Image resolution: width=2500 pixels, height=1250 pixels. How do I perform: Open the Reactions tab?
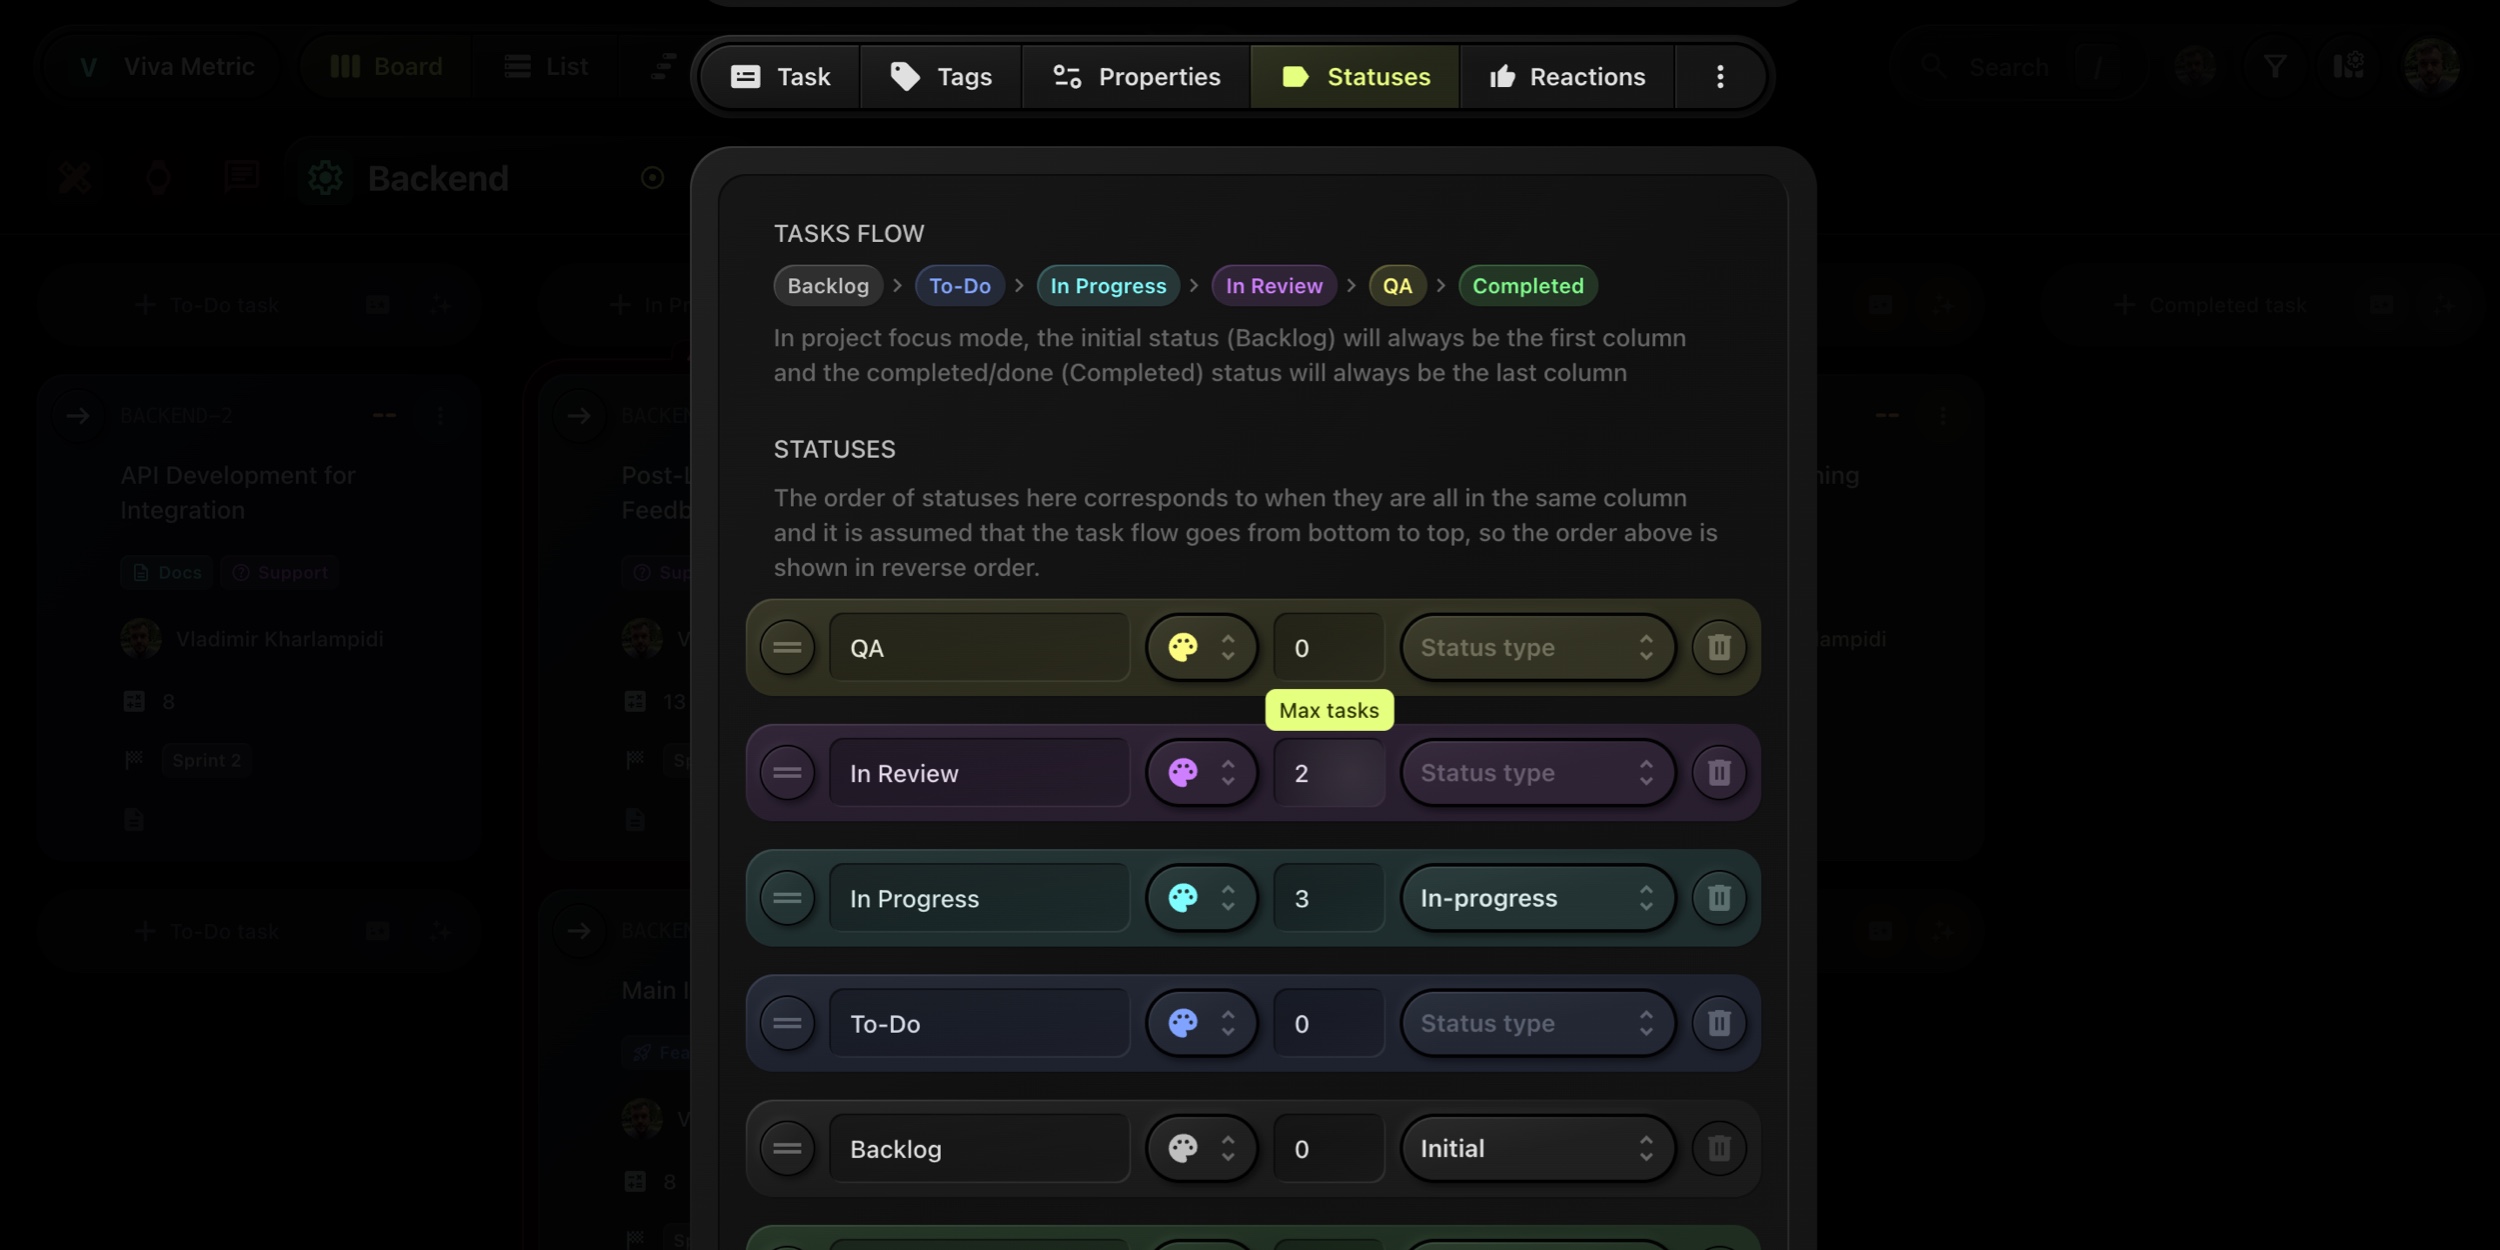(1566, 76)
